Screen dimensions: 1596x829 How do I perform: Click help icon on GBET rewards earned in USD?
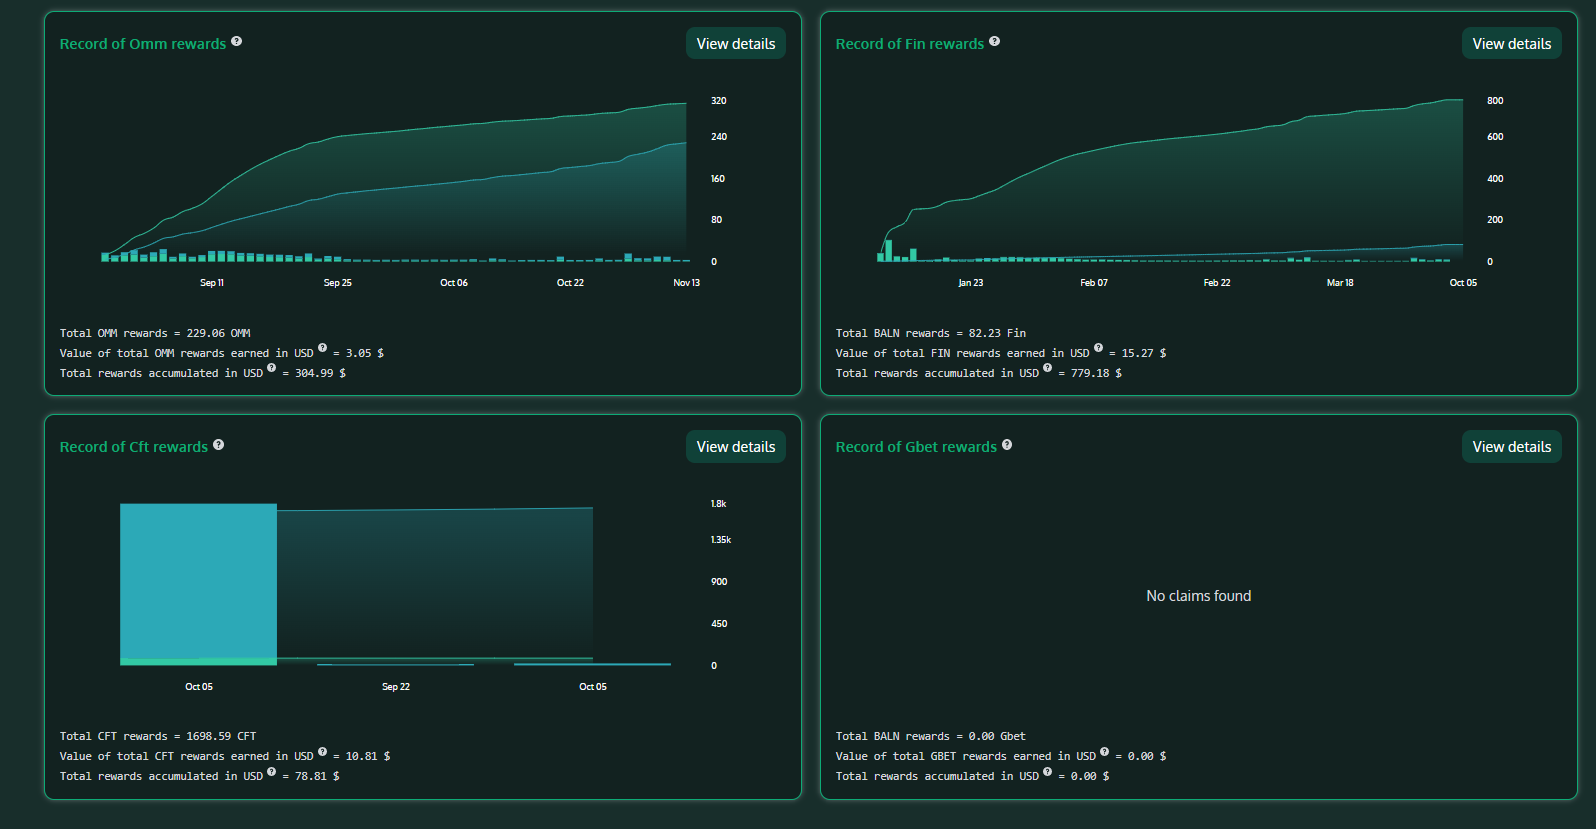(1105, 751)
